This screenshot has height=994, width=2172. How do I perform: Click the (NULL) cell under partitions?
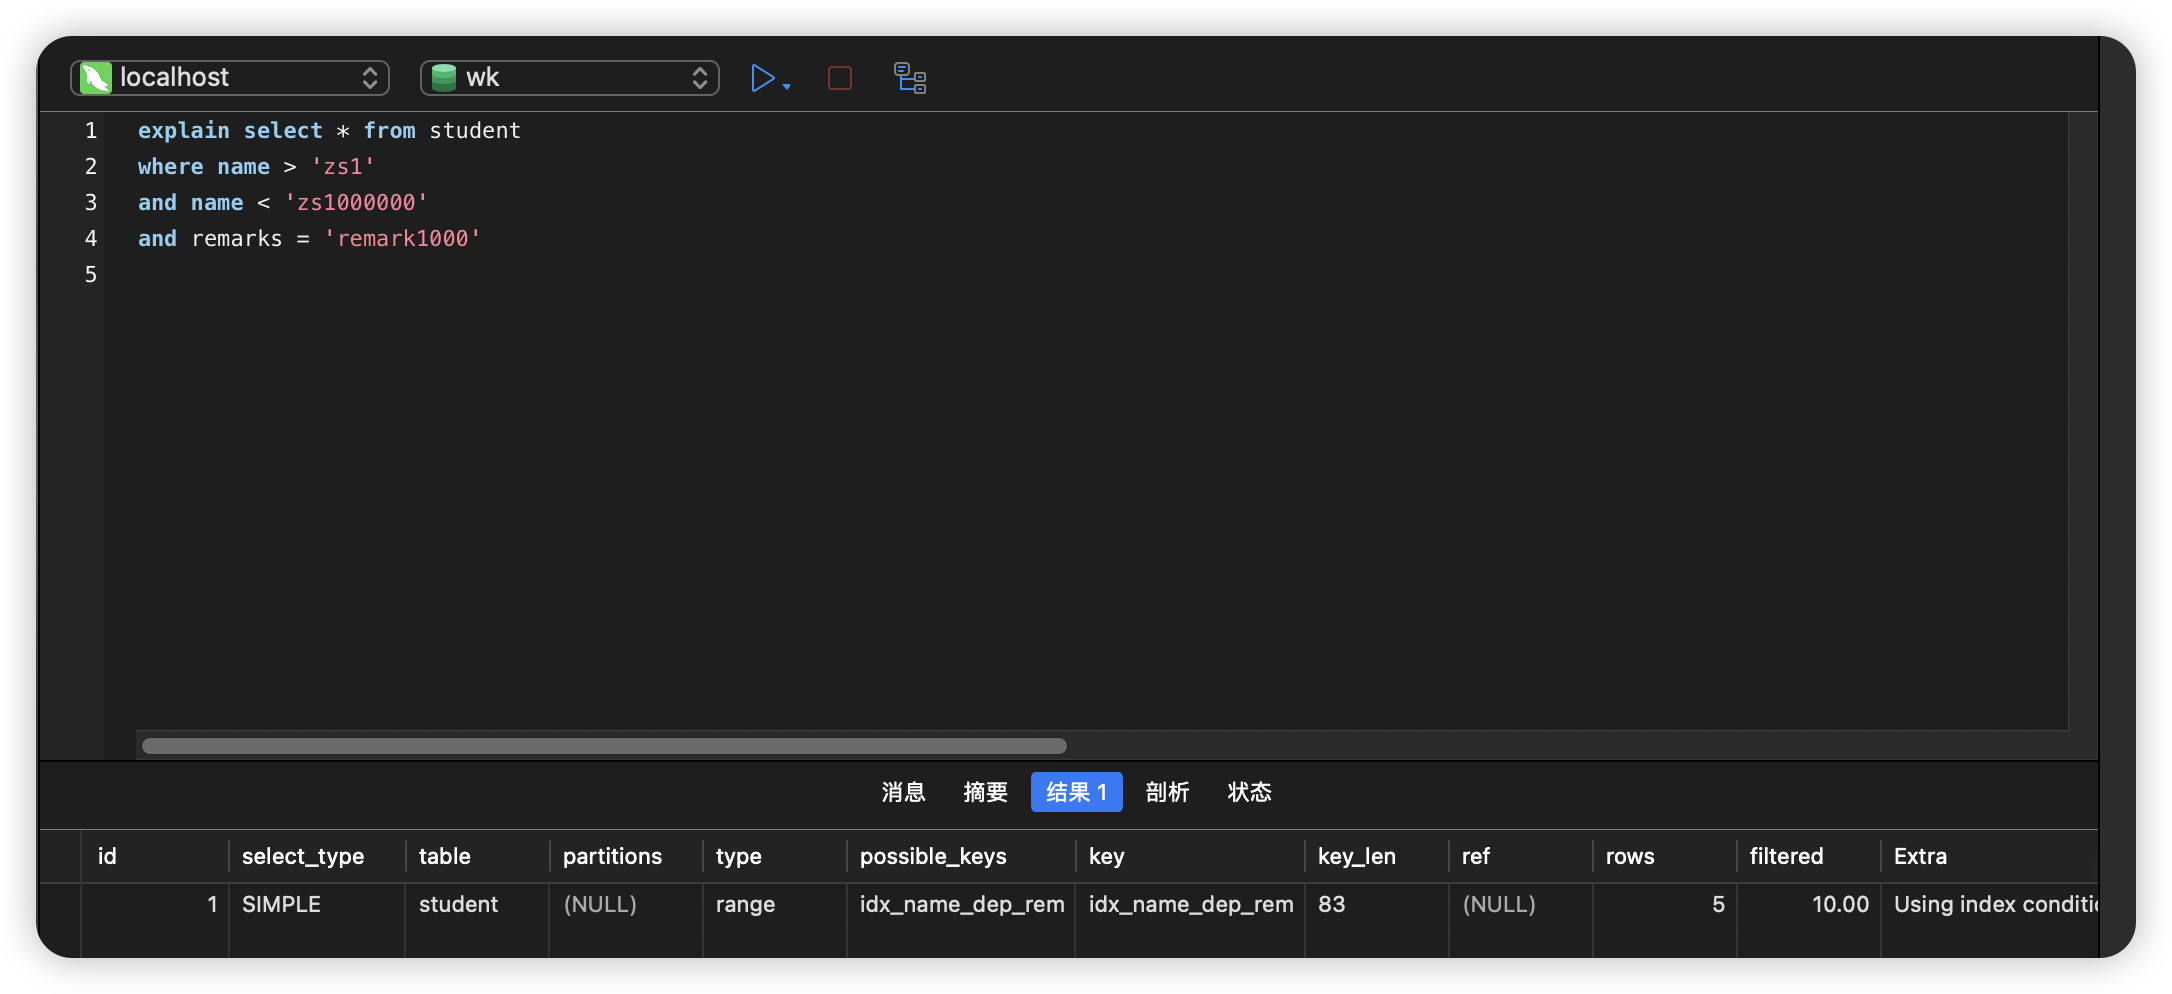tap(626, 904)
